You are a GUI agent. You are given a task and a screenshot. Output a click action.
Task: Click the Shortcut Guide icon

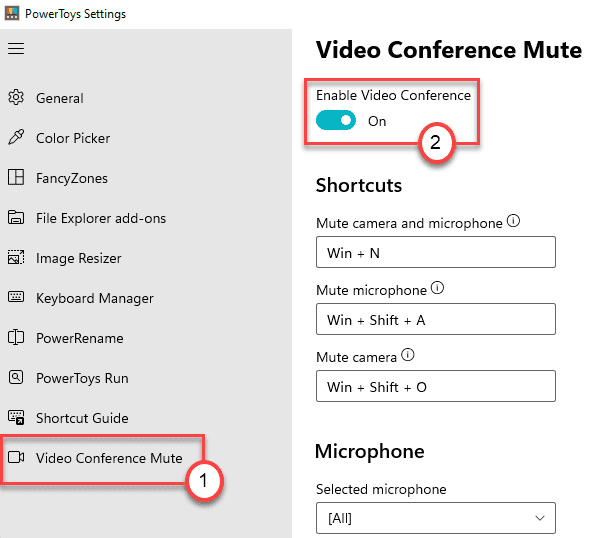(x=16, y=418)
